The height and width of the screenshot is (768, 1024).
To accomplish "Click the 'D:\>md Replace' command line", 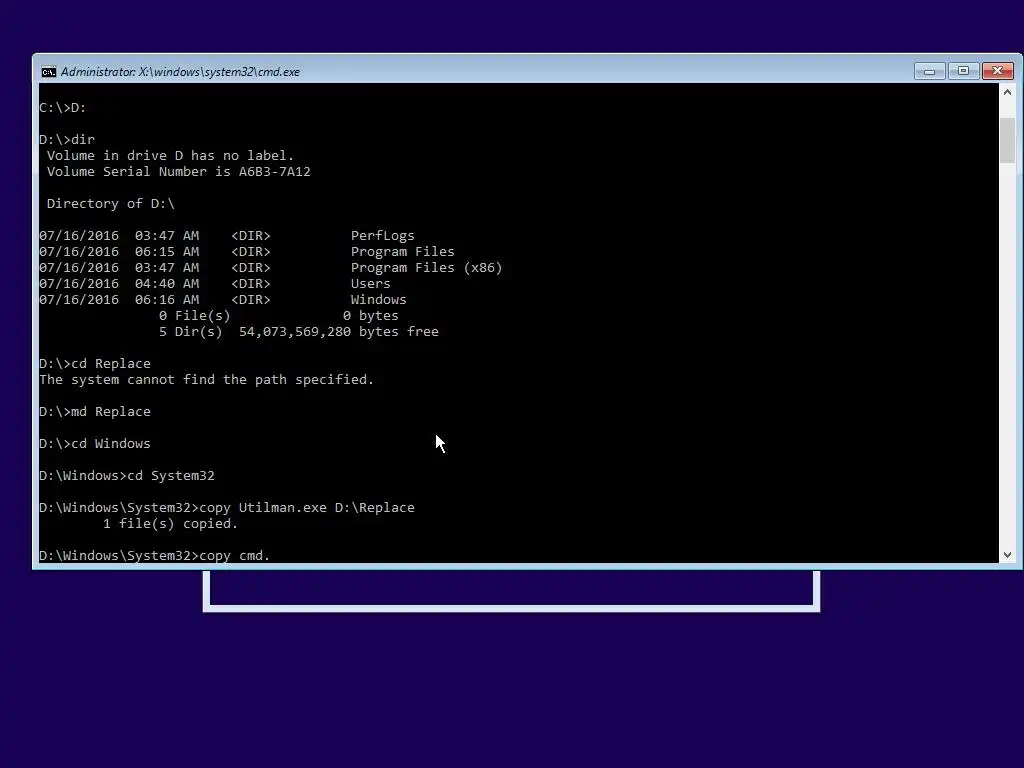I will [x=95, y=411].
